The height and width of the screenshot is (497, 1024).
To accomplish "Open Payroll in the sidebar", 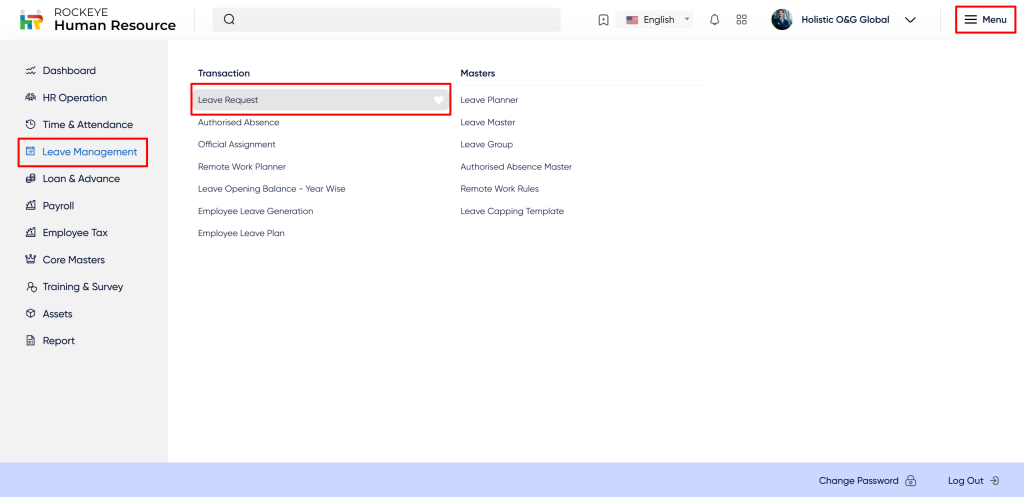I will (57, 206).
